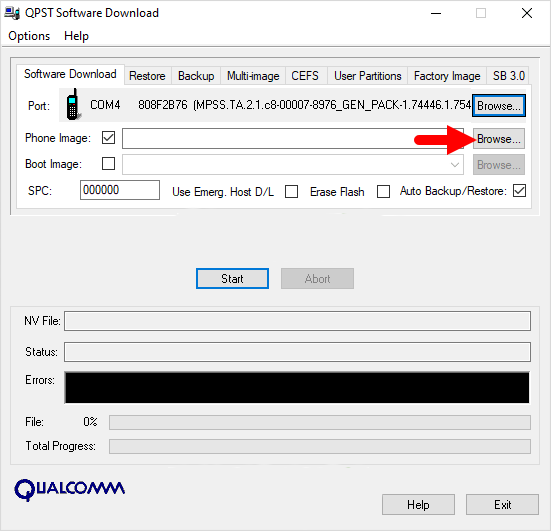
Task: Click the Phone Image path field
Action: click(293, 138)
